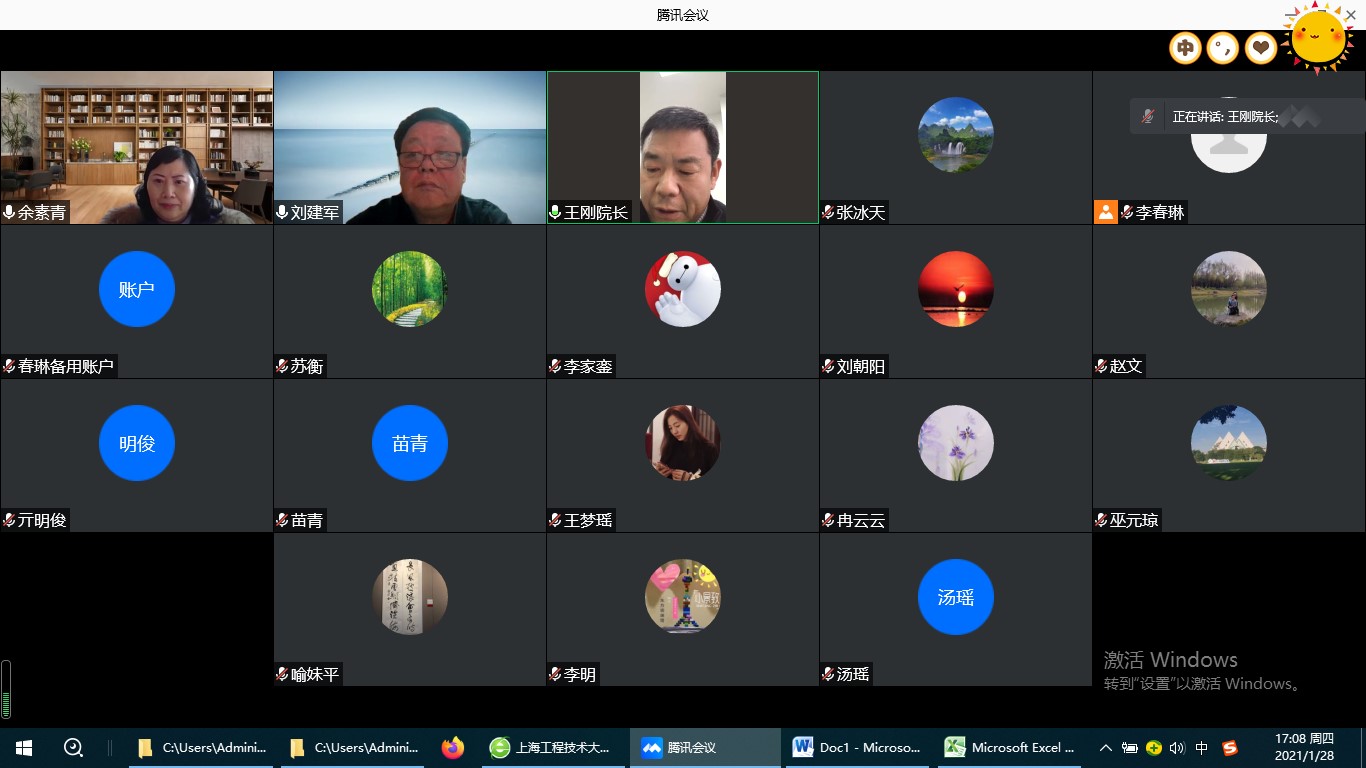Click the Sogou input method tray icon

[x=1230, y=747]
